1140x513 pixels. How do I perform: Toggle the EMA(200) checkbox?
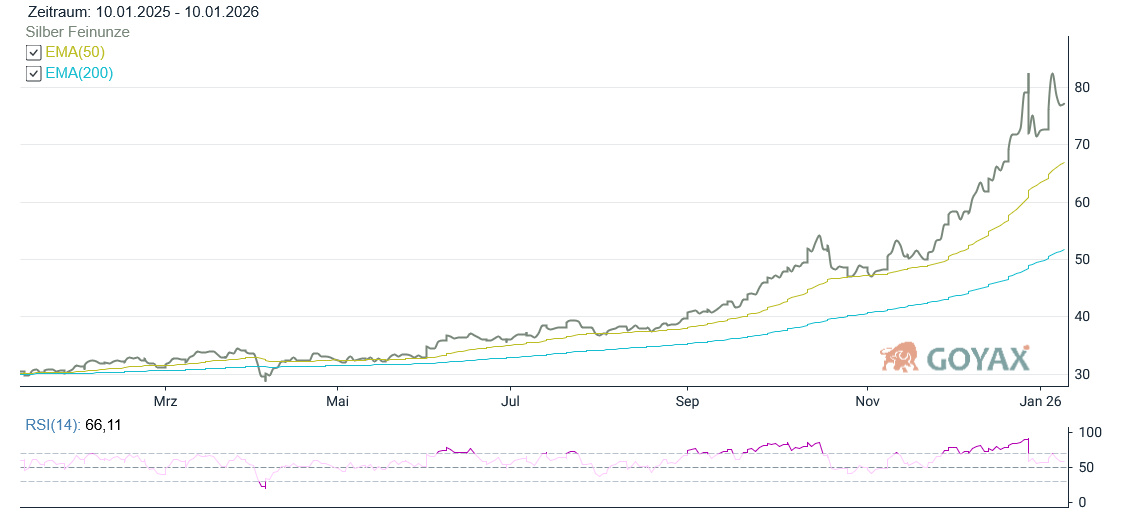tap(33, 73)
